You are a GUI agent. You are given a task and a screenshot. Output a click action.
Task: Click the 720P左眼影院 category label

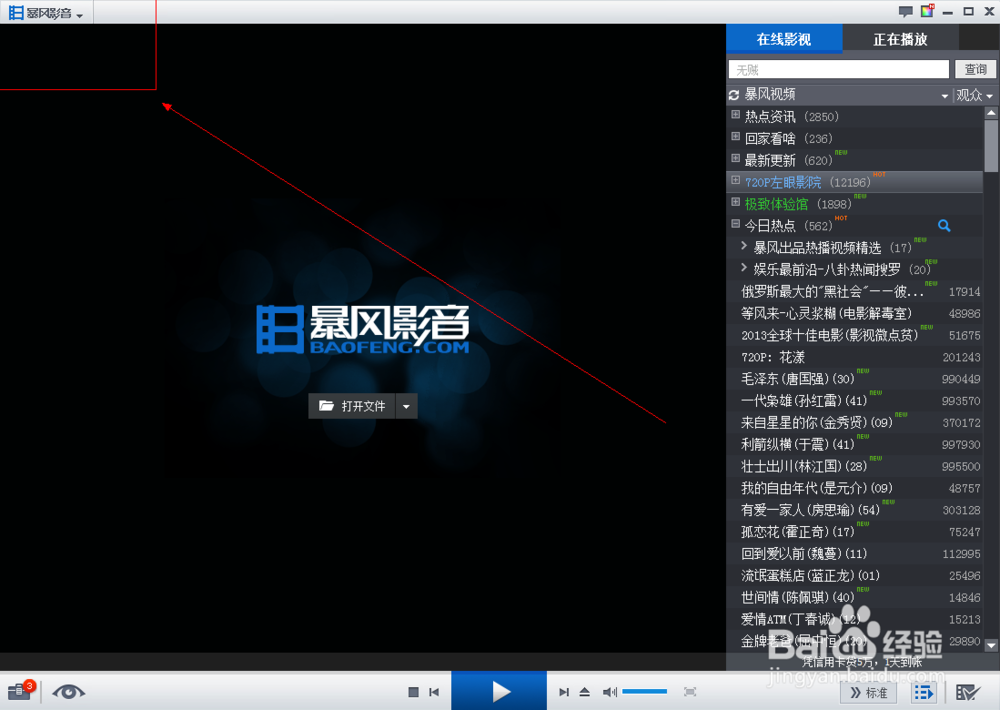point(783,182)
